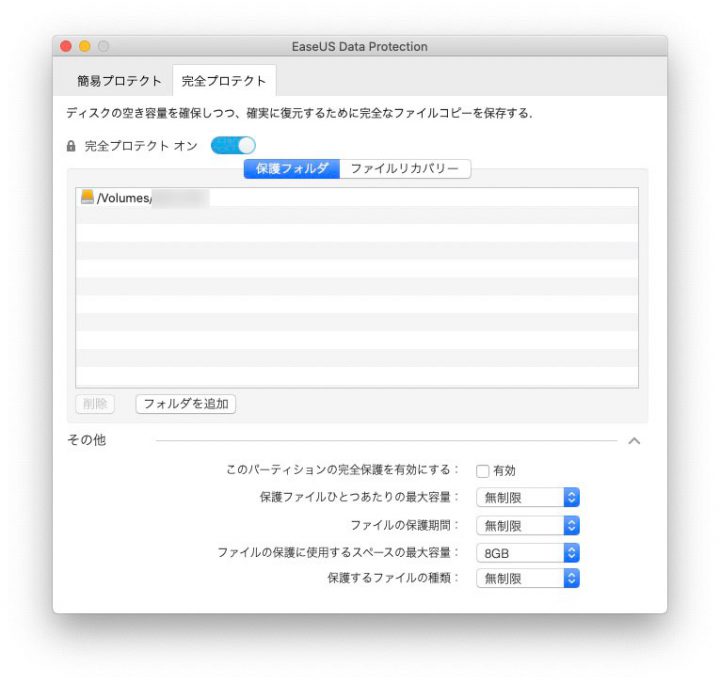
Task: Open the ファイルリカバリー segment
Action: coord(405,169)
